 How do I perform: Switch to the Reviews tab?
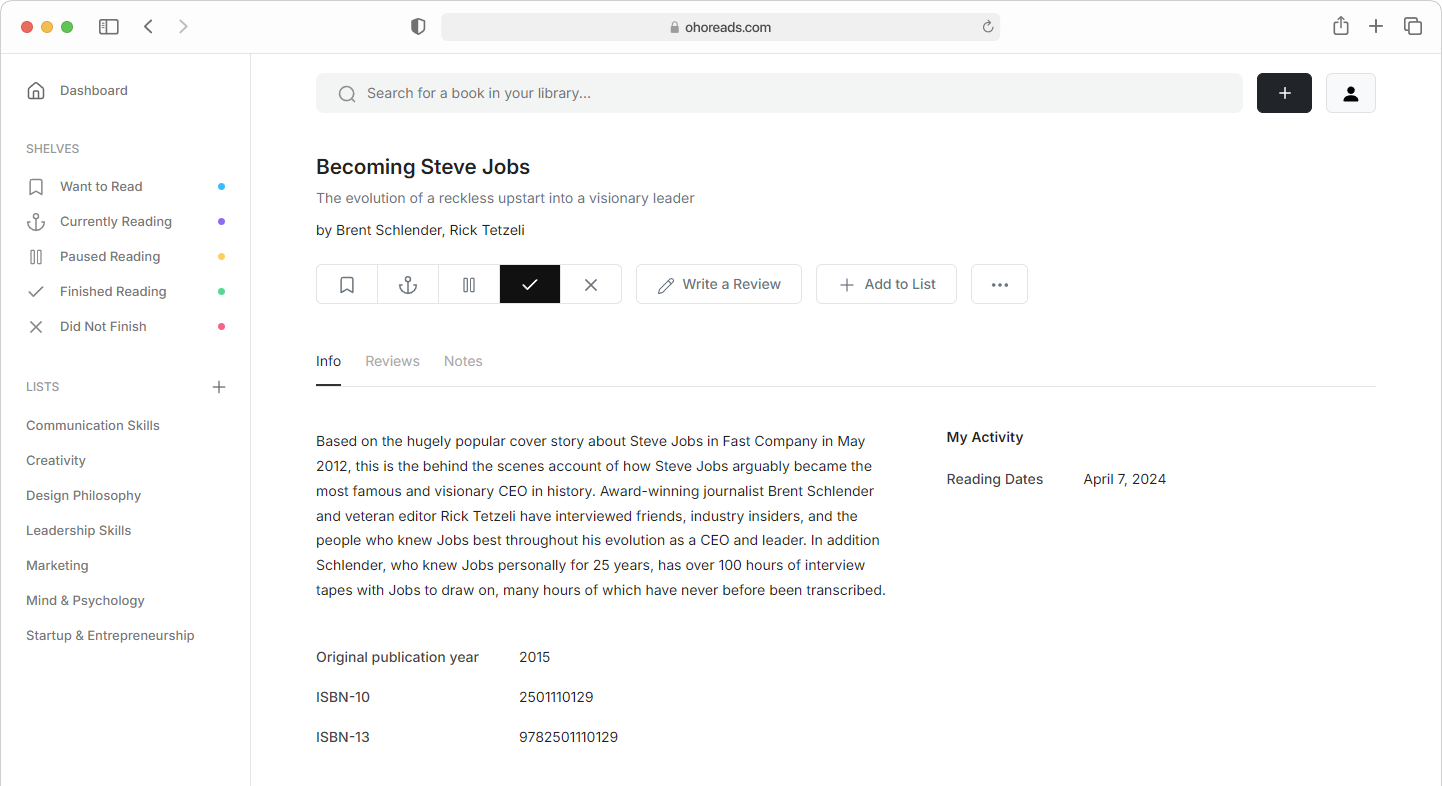[392, 361]
